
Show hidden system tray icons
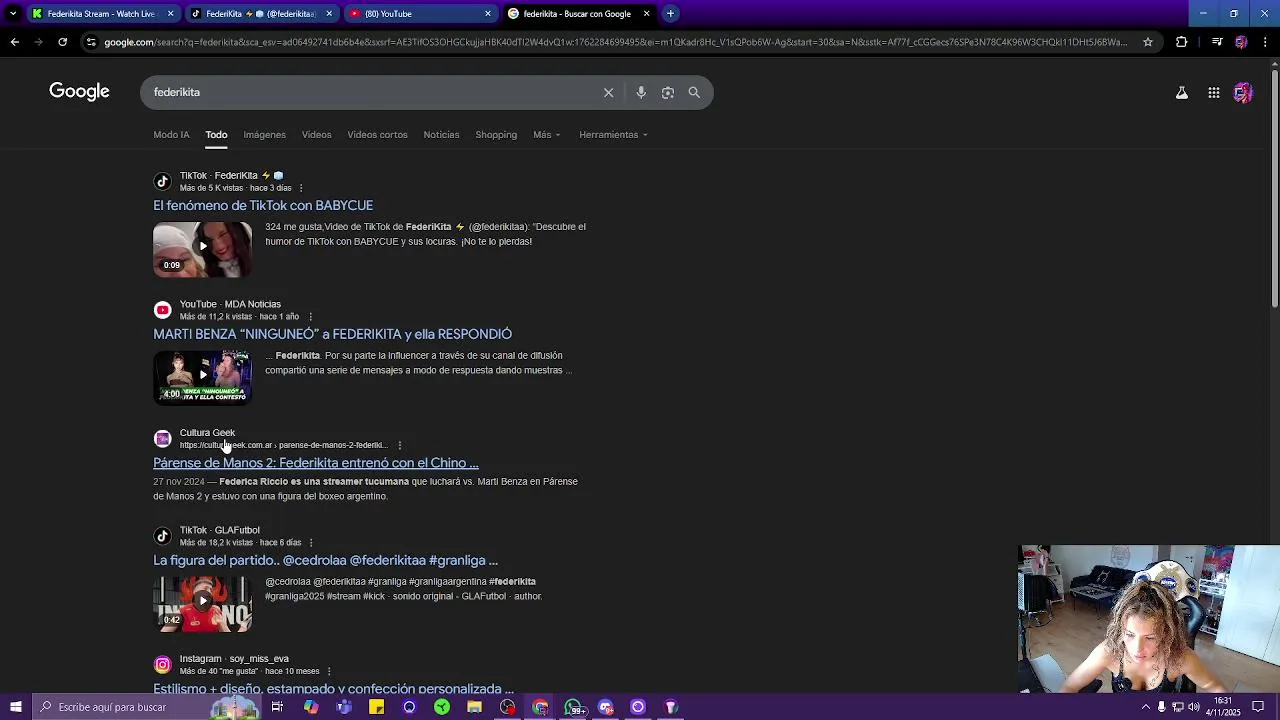pyautogui.click(x=1145, y=707)
